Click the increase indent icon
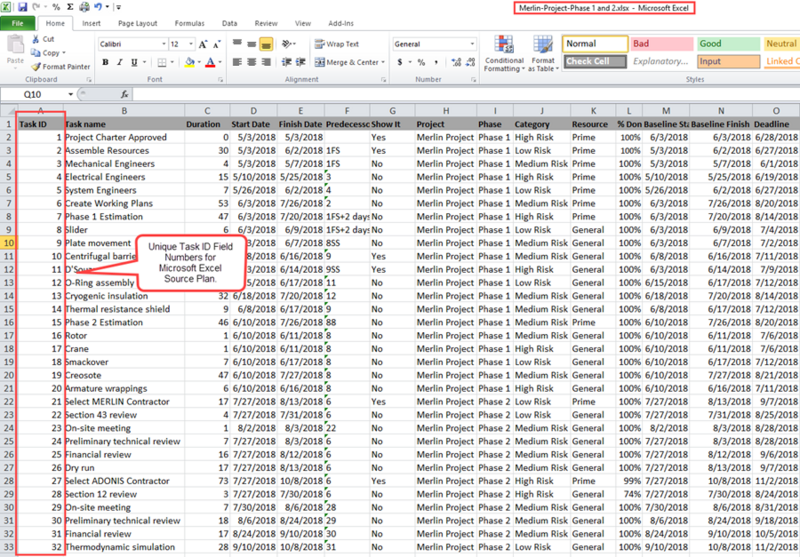800x557 pixels. pyautogui.click(x=301, y=62)
